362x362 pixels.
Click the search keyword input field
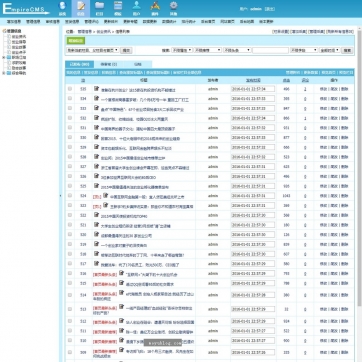coord(270,50)
